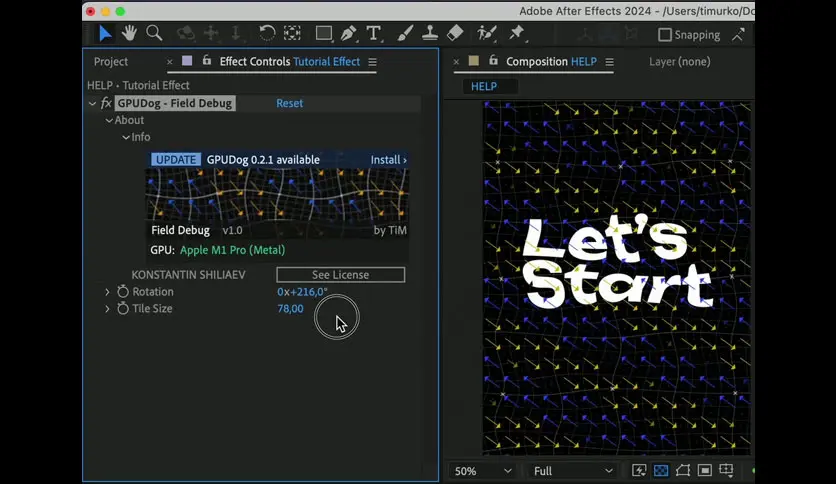Select the Puppet Pin tool
This screenshot has width=836, height=484.
click(516, 34)
